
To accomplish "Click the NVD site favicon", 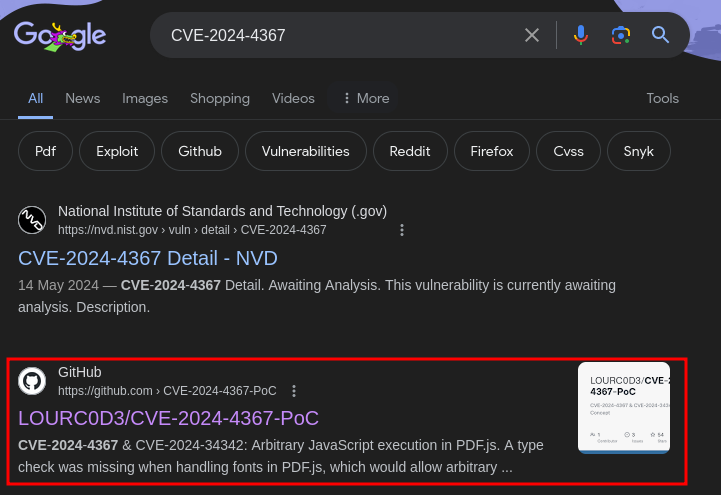I will 32,220.
